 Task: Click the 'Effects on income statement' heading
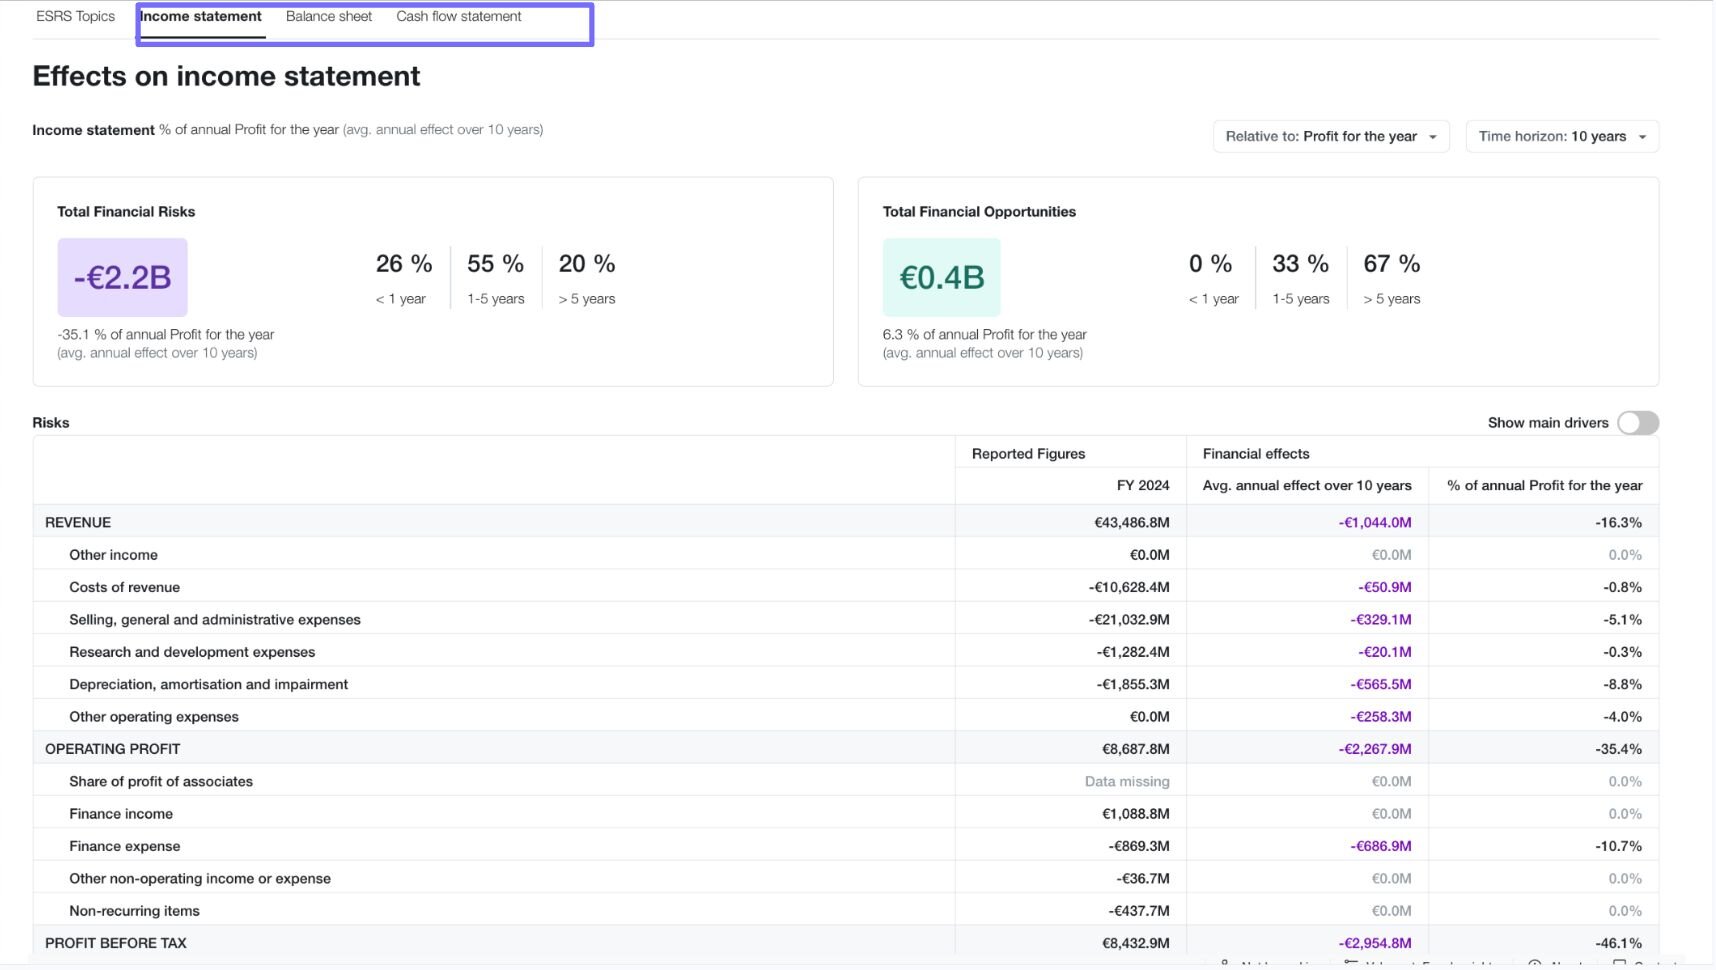tap(226, 76)
